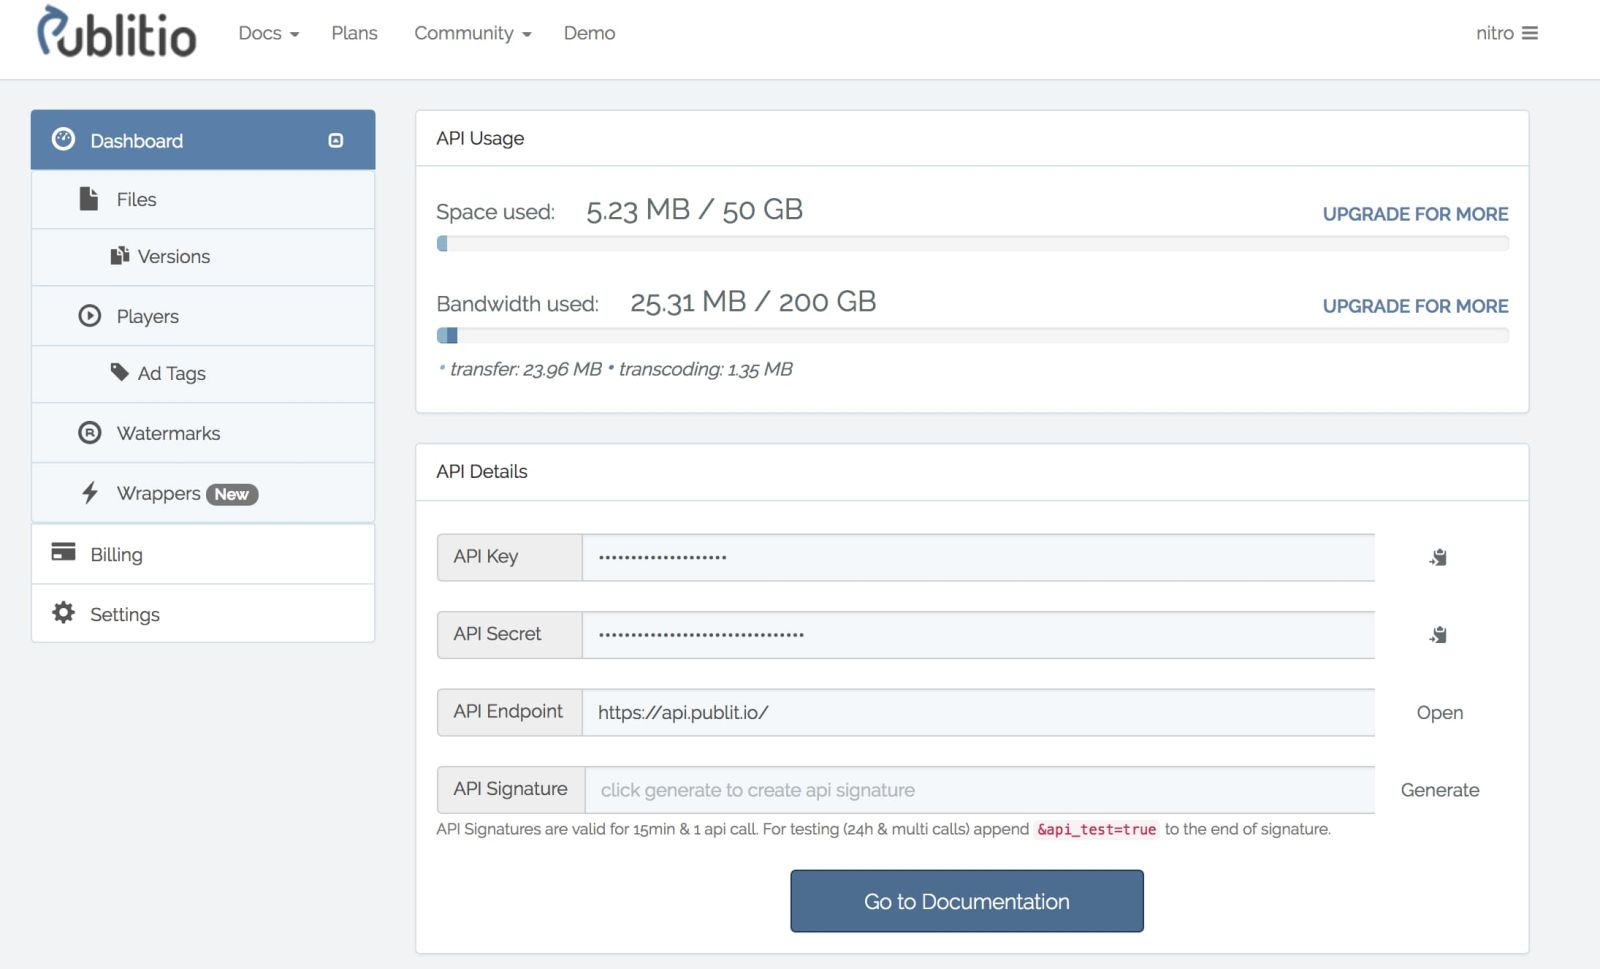This screenshot has width=1600, height=969.
Task: Click the Dashboard gauge icon
Action: point(63,139)
